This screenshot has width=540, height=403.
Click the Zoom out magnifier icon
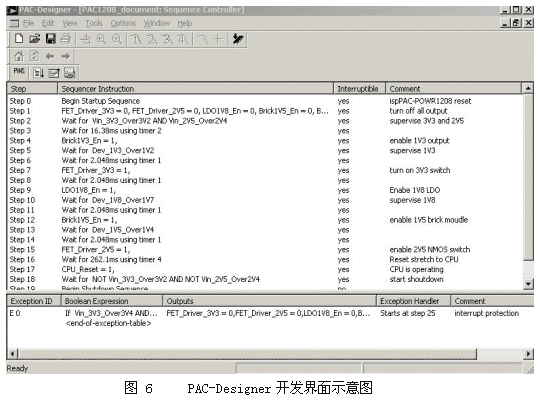(x=117, y=39)
